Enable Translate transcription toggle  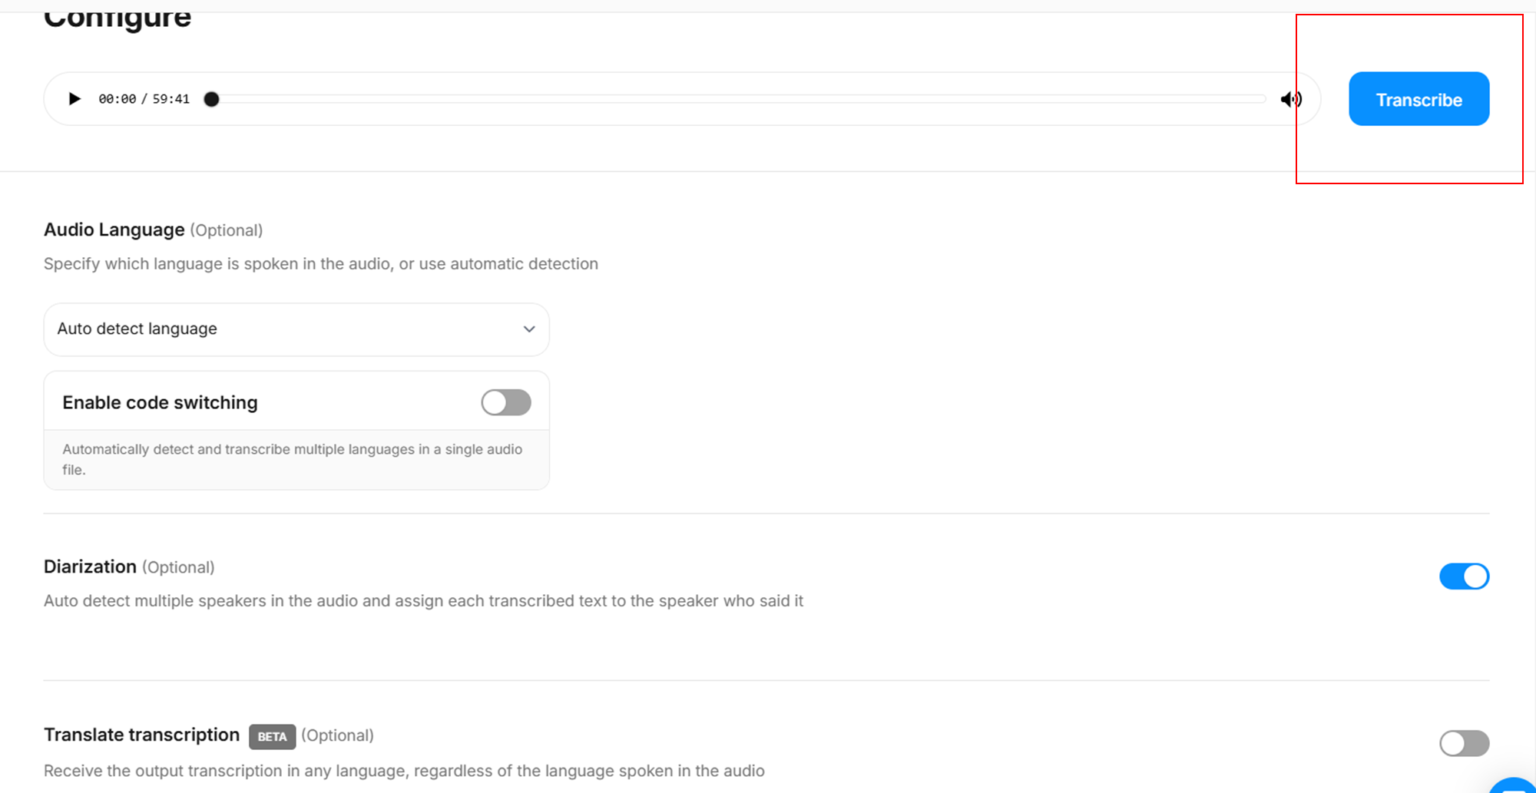[1463, 743]
